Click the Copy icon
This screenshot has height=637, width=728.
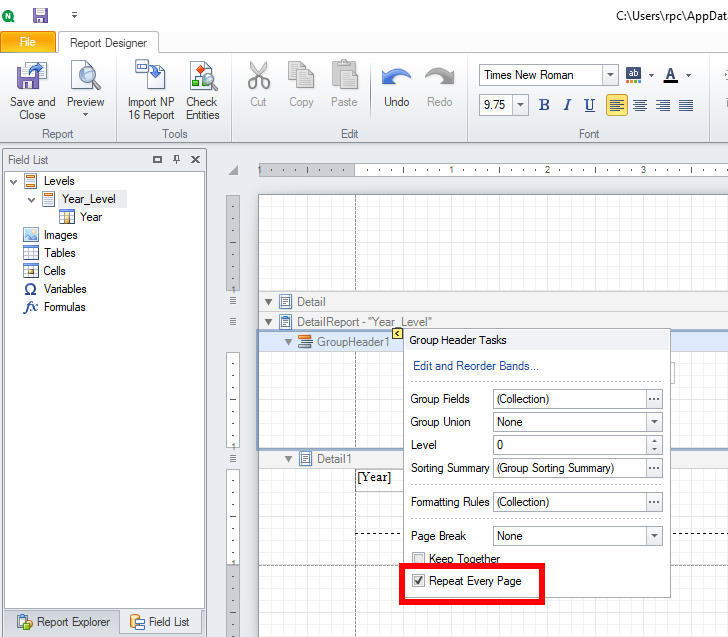pos(301,75)
